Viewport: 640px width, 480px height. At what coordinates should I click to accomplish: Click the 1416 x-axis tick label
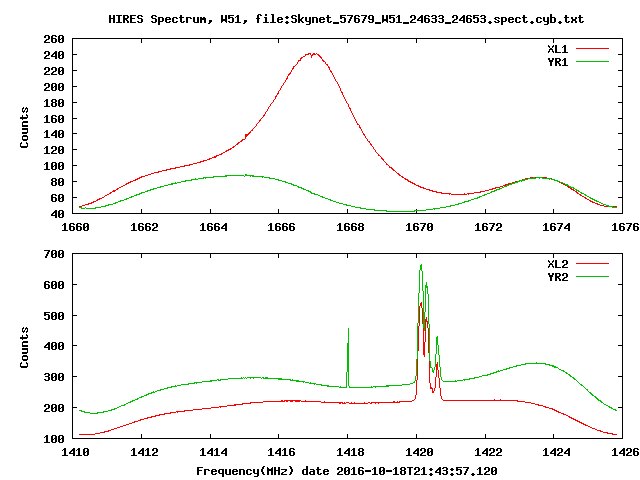pyautogui.click(x=281, y=452)
